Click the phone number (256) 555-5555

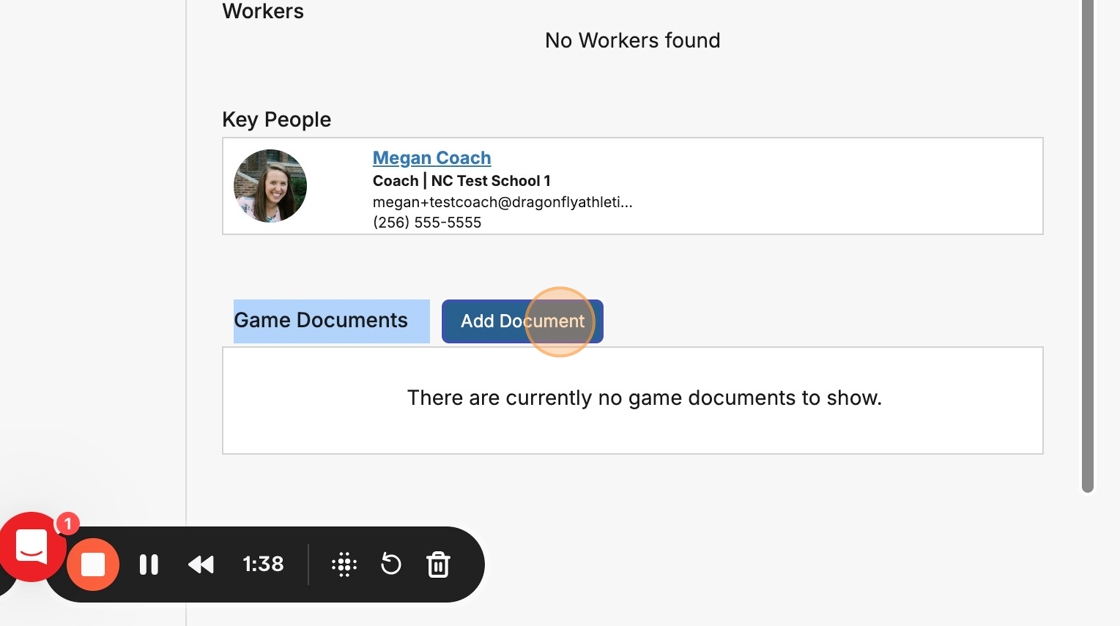coord(427,222)
